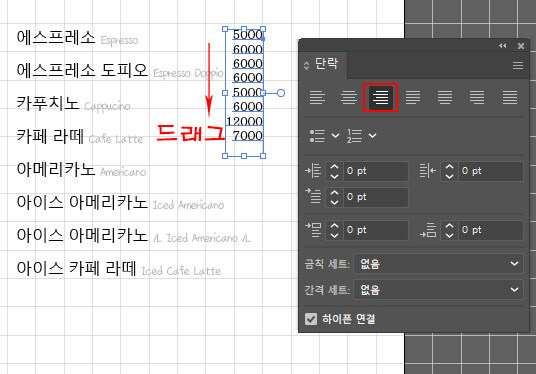Step the space before value
This screenshot has height=374, width=536.
(x=334, y=230)
